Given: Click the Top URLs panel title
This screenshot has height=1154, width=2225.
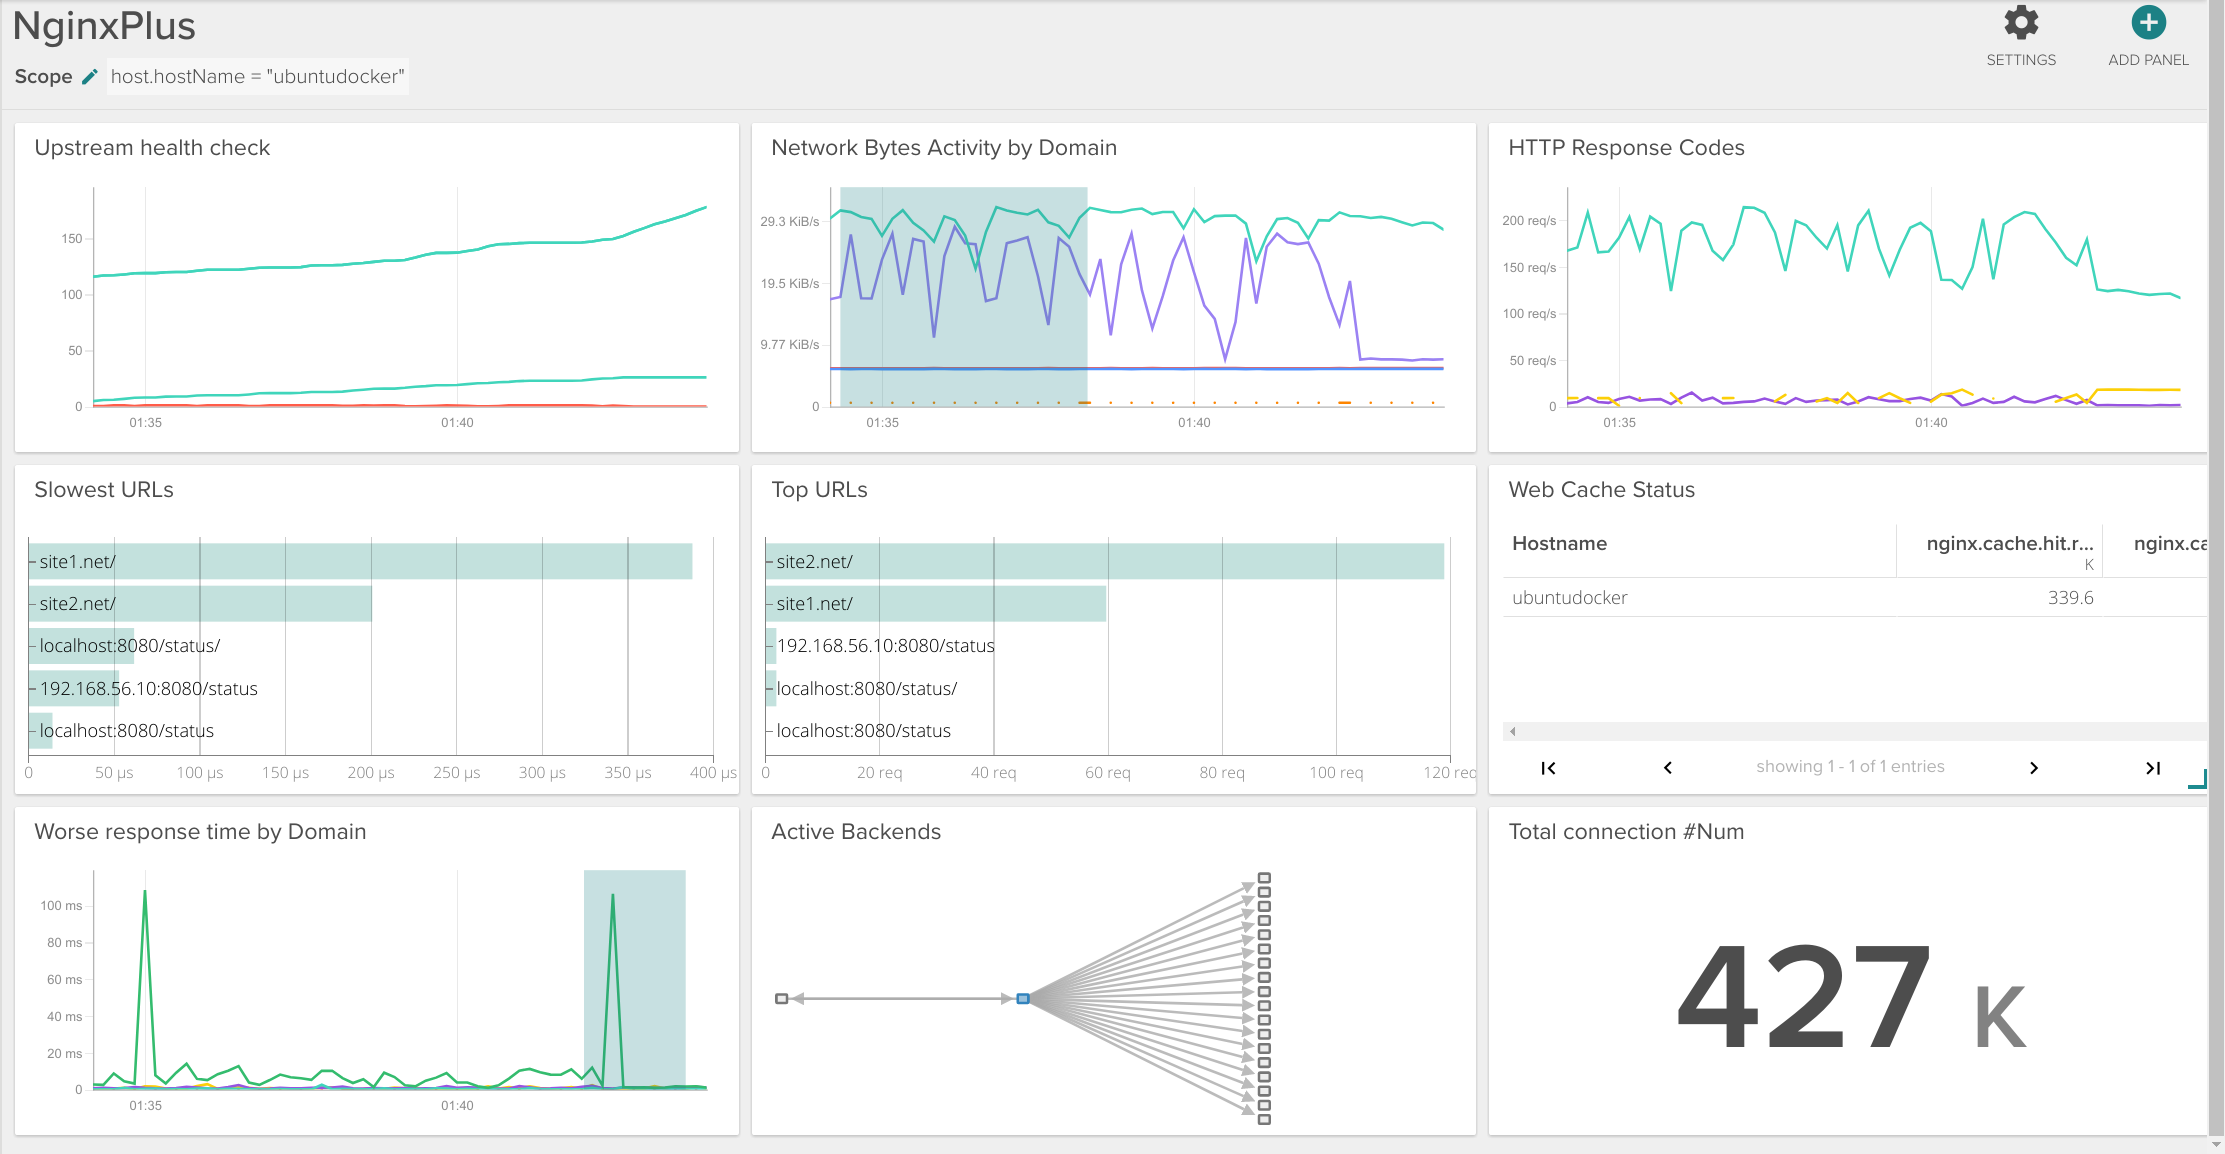Looking at the screenshot, I should pyautogui.click(x=819, y=490).
